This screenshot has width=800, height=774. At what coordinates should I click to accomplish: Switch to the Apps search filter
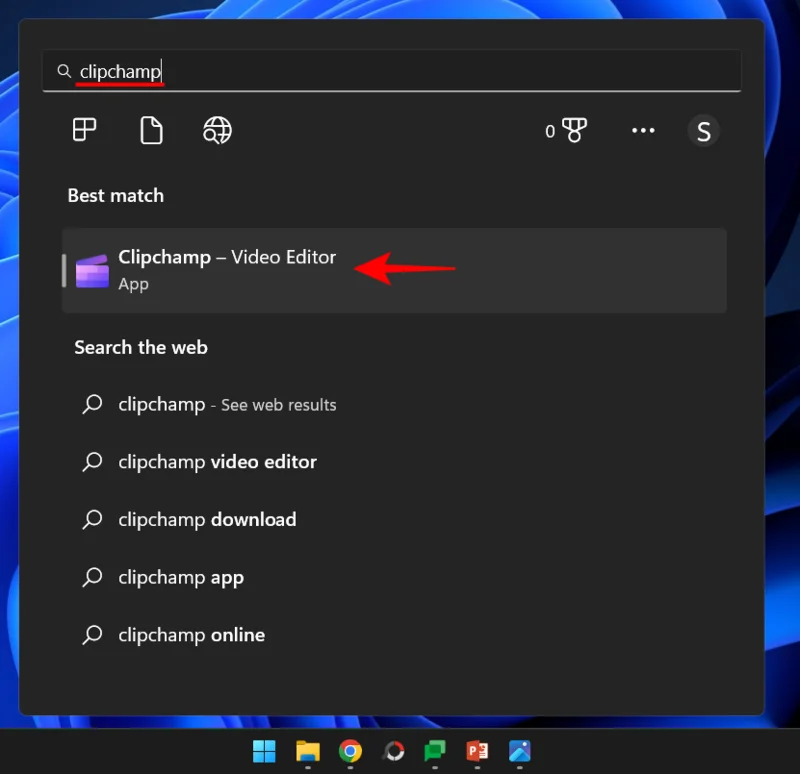point(84,130)
